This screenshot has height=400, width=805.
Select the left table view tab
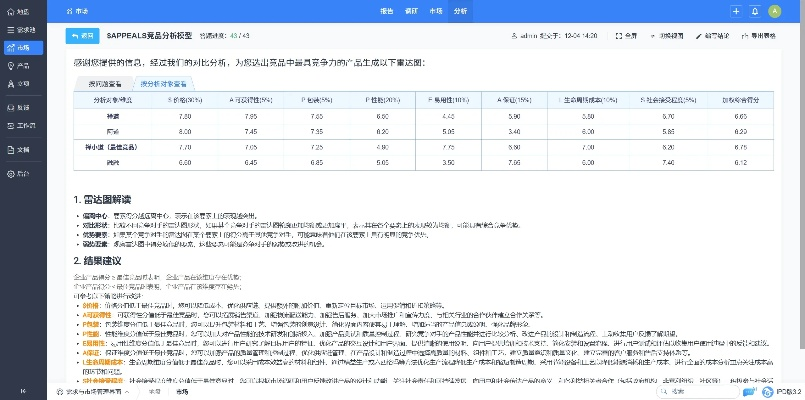click(104, 84)
